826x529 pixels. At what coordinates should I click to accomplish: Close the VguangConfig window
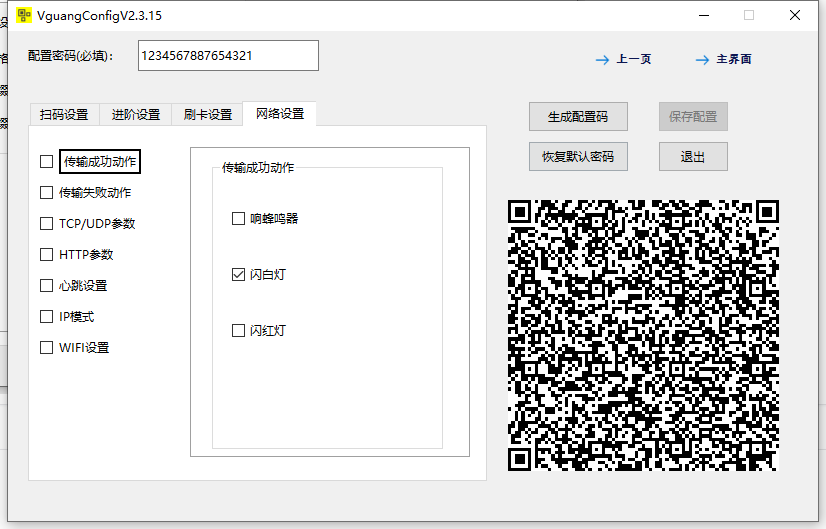795,15
